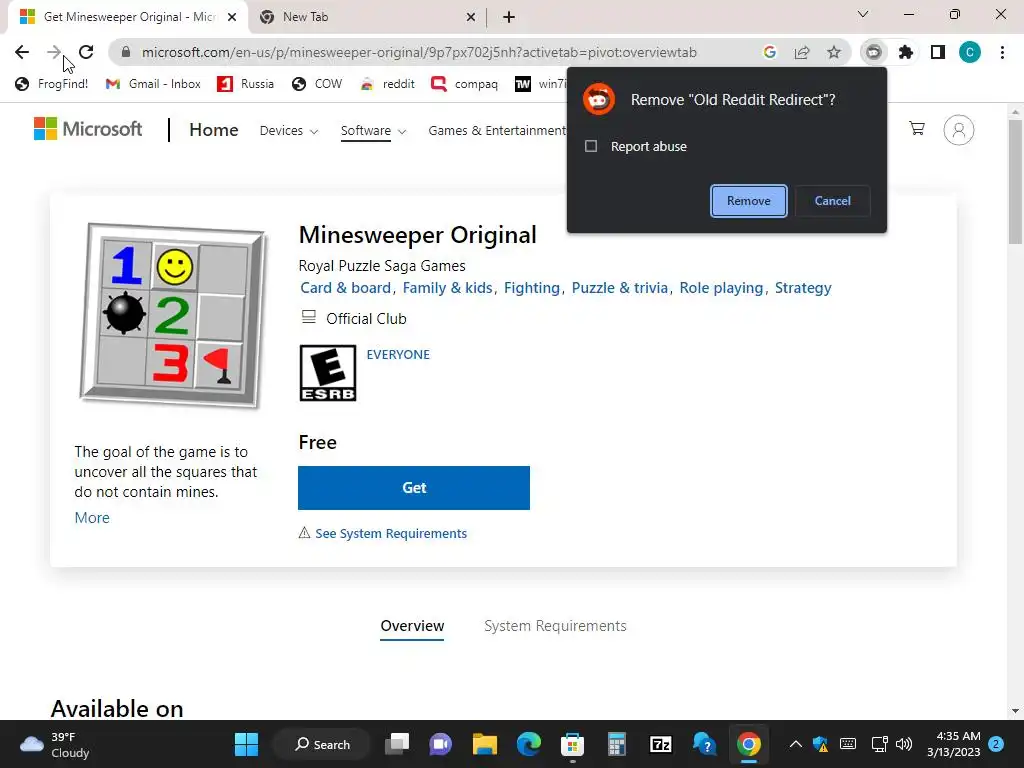Reload the current page
The height and width of the screenshot is (768, 1024).
[86, 52]
